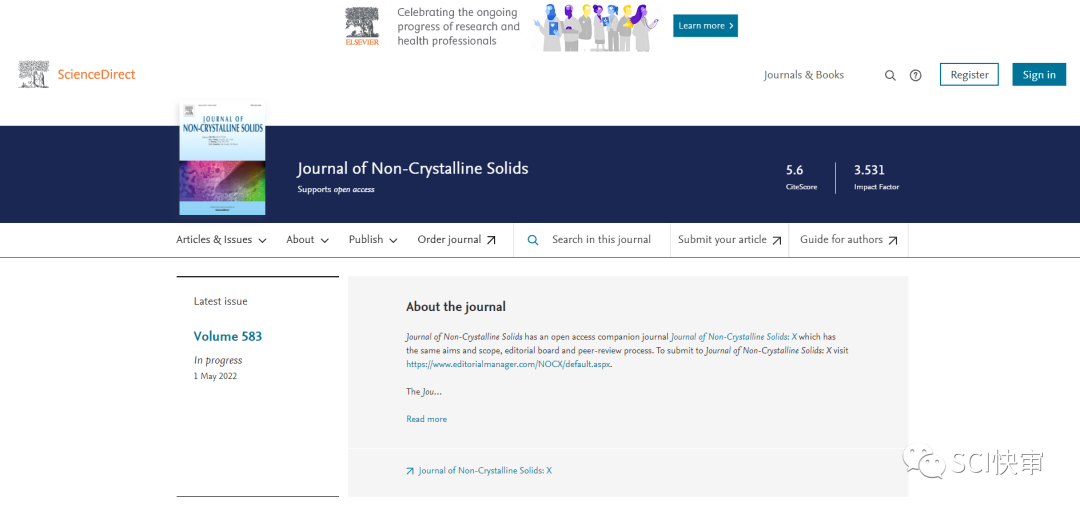
Task: Click arrow icon beside Guide for authors
Action: (893, 240)
